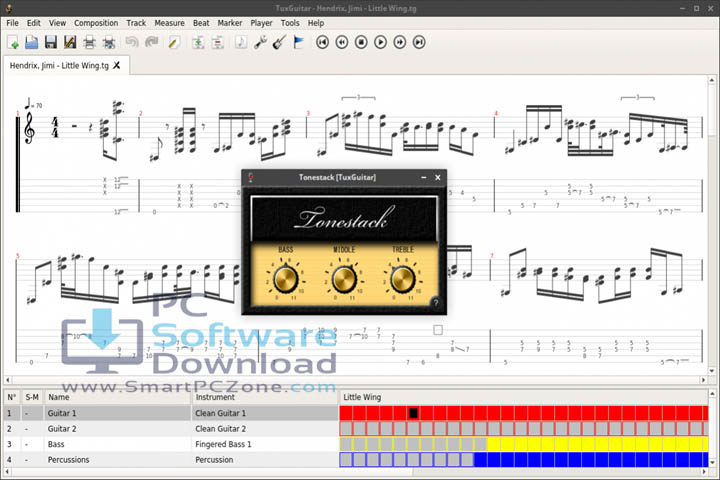Start playback
720x480 pixels.
pos(380,42)
